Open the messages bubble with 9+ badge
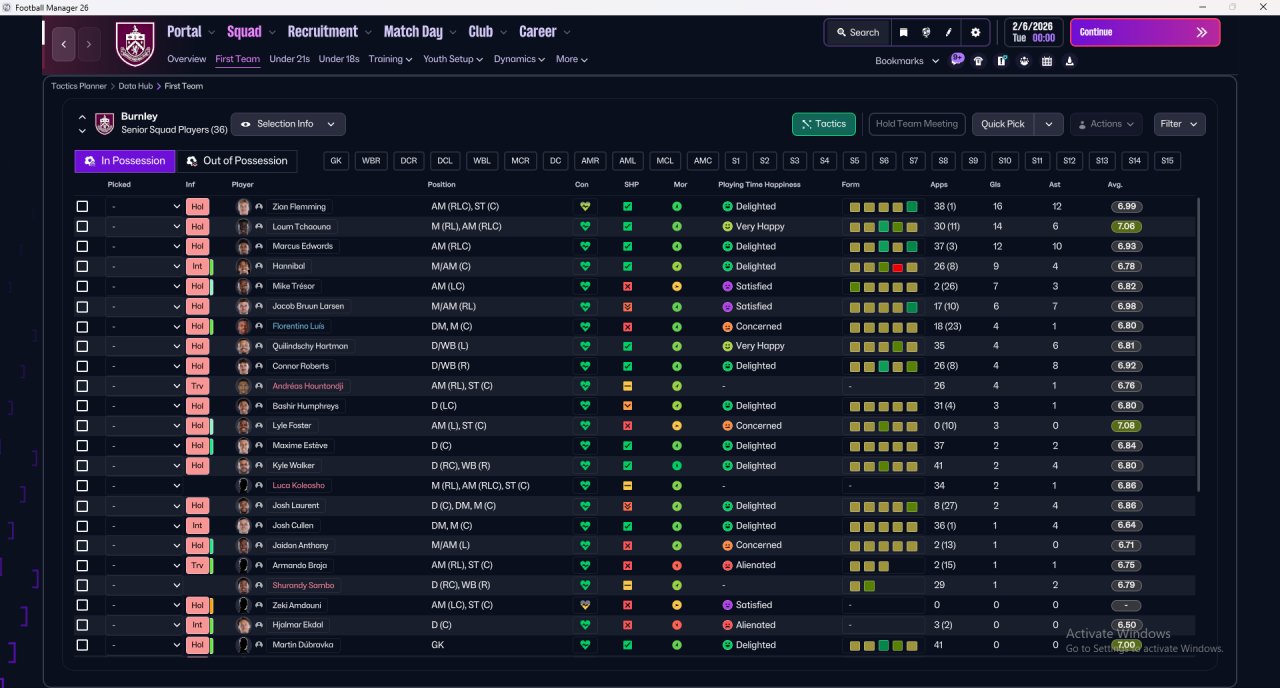The image size is (1280, 688). click(957, 60)
